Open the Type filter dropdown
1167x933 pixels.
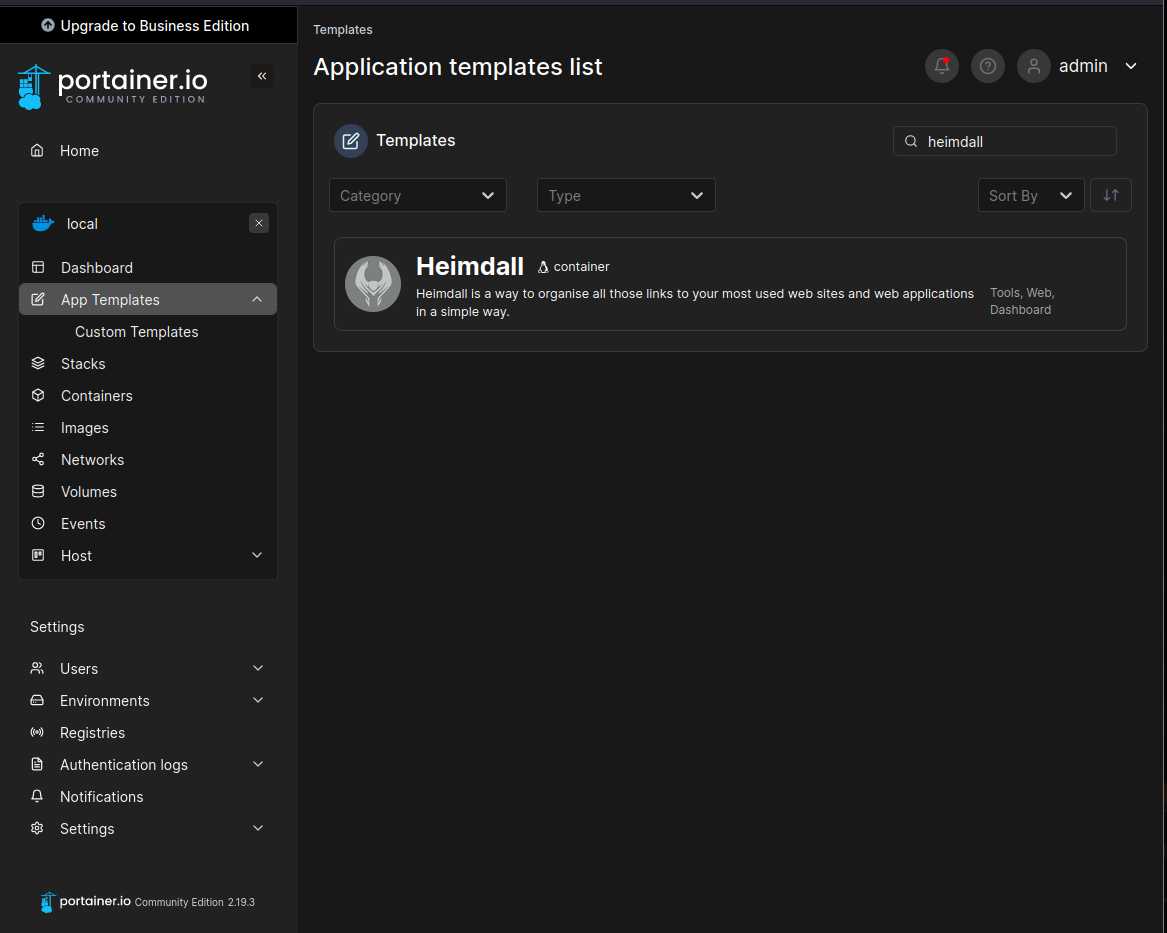pos(626,195)
